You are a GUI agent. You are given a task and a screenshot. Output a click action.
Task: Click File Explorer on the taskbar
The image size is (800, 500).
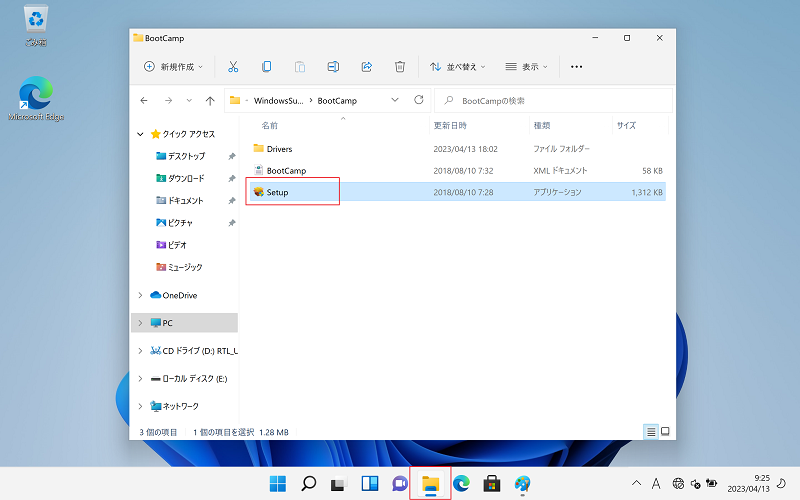[x=431, y=484]
